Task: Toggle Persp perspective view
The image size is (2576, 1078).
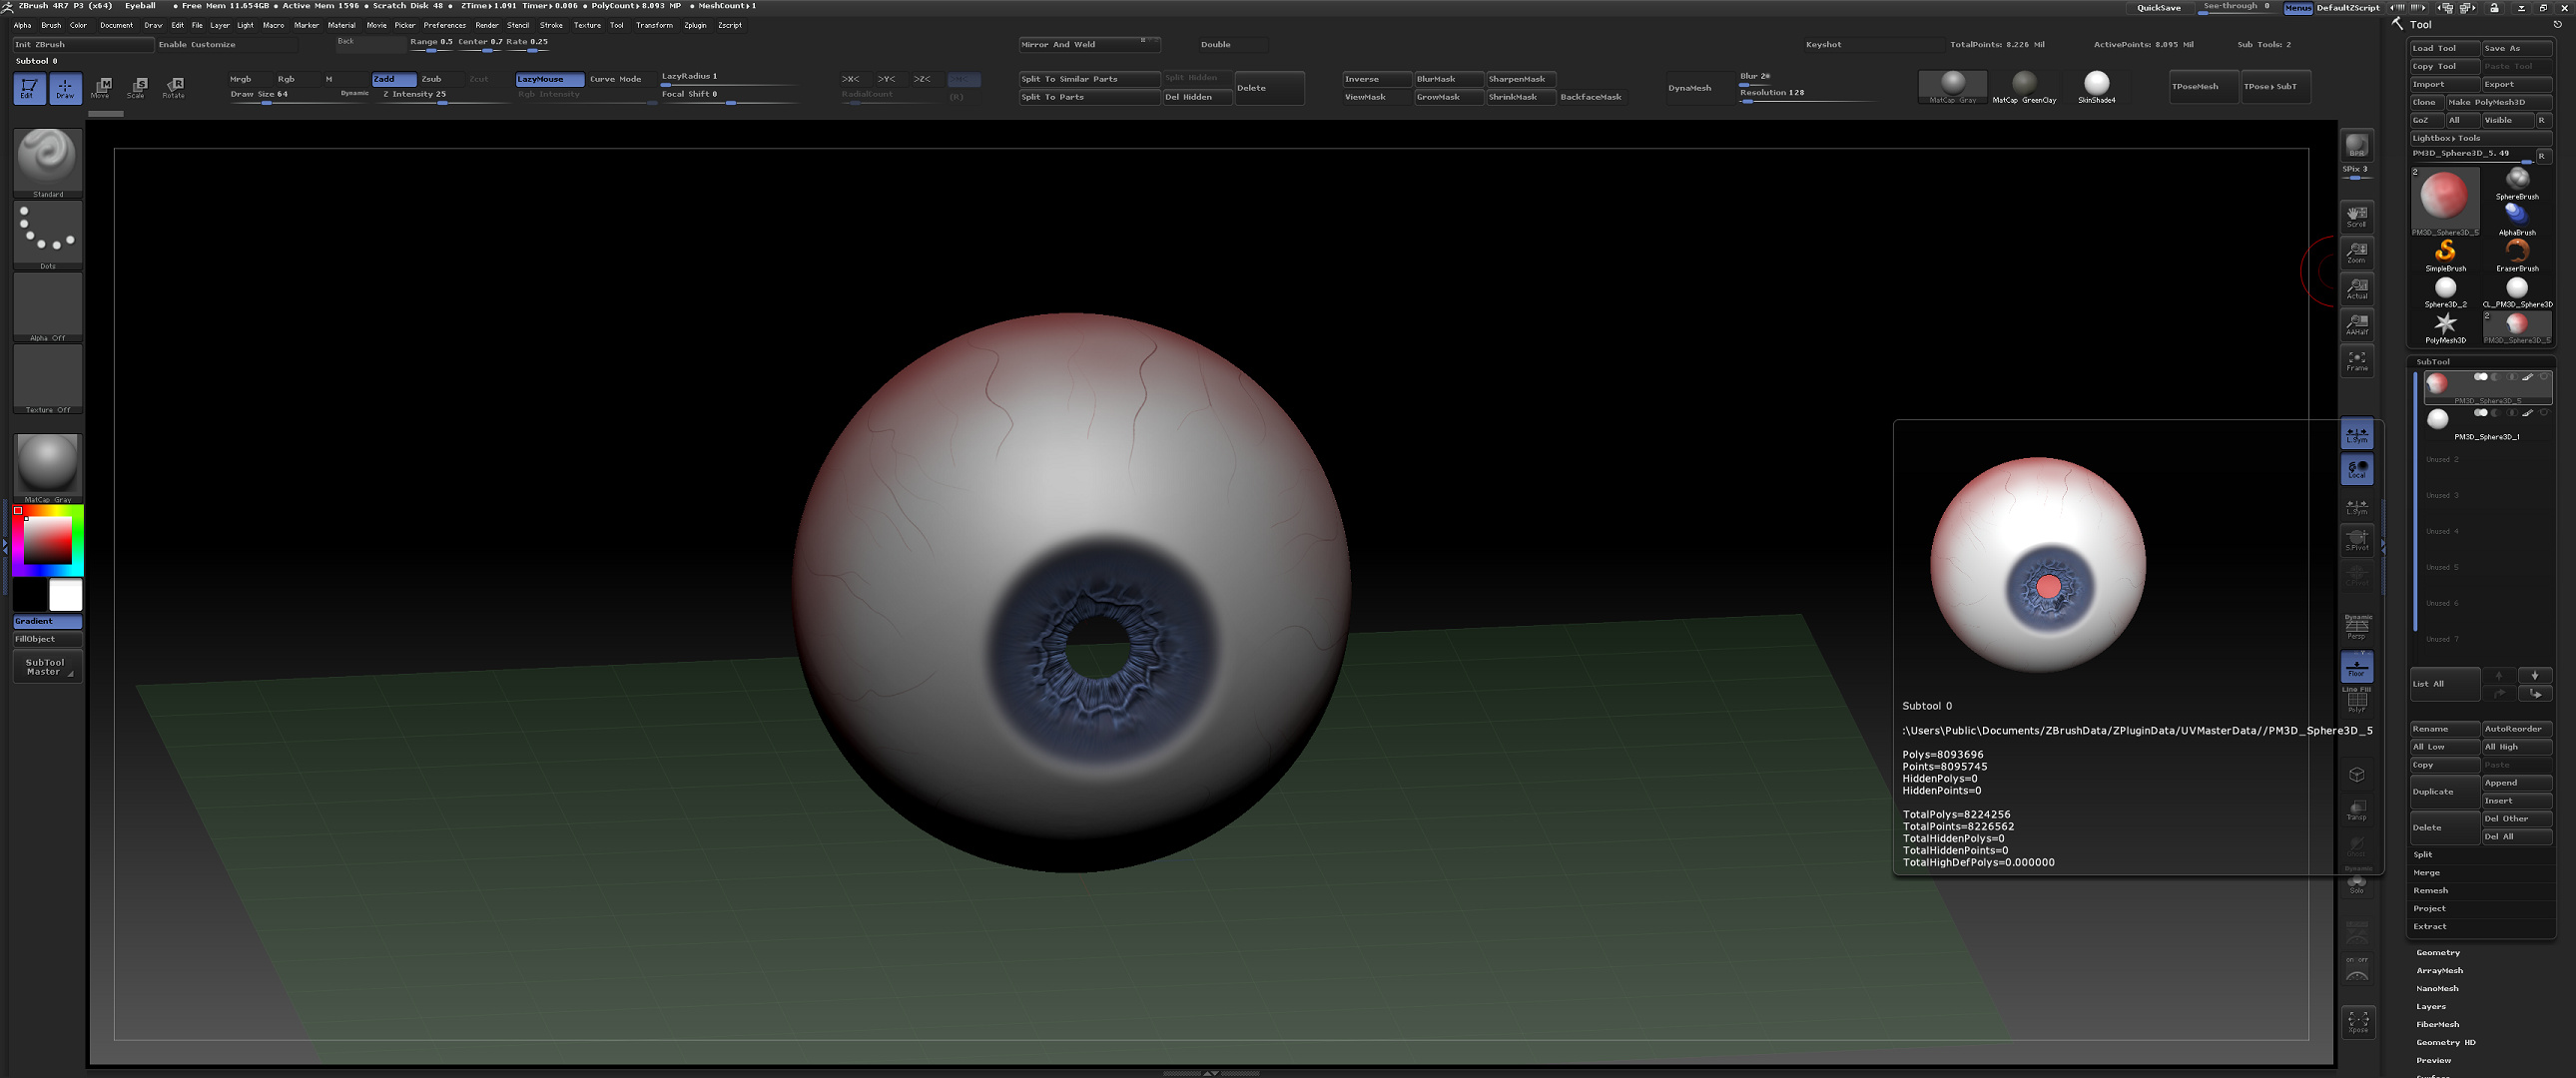Action: (2357, 626)
